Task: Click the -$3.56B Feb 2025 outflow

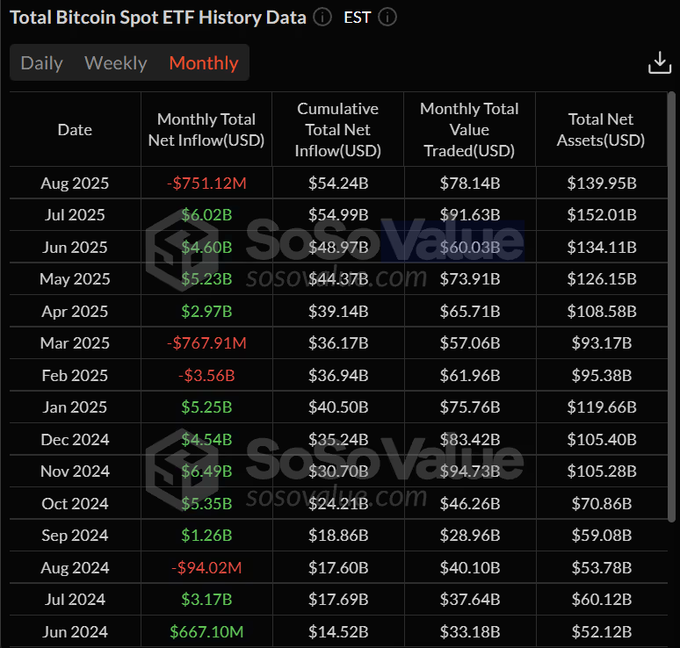Action: (206, 375)
